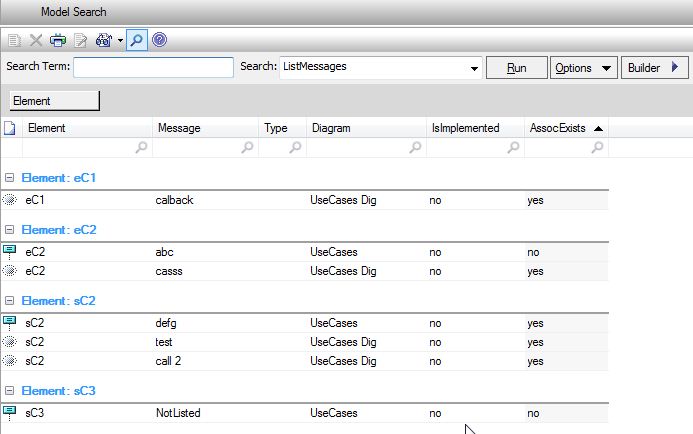This screenshot has height=434, width=693.
Task: Select the NotListed message cell
Action: click(178, 413)
